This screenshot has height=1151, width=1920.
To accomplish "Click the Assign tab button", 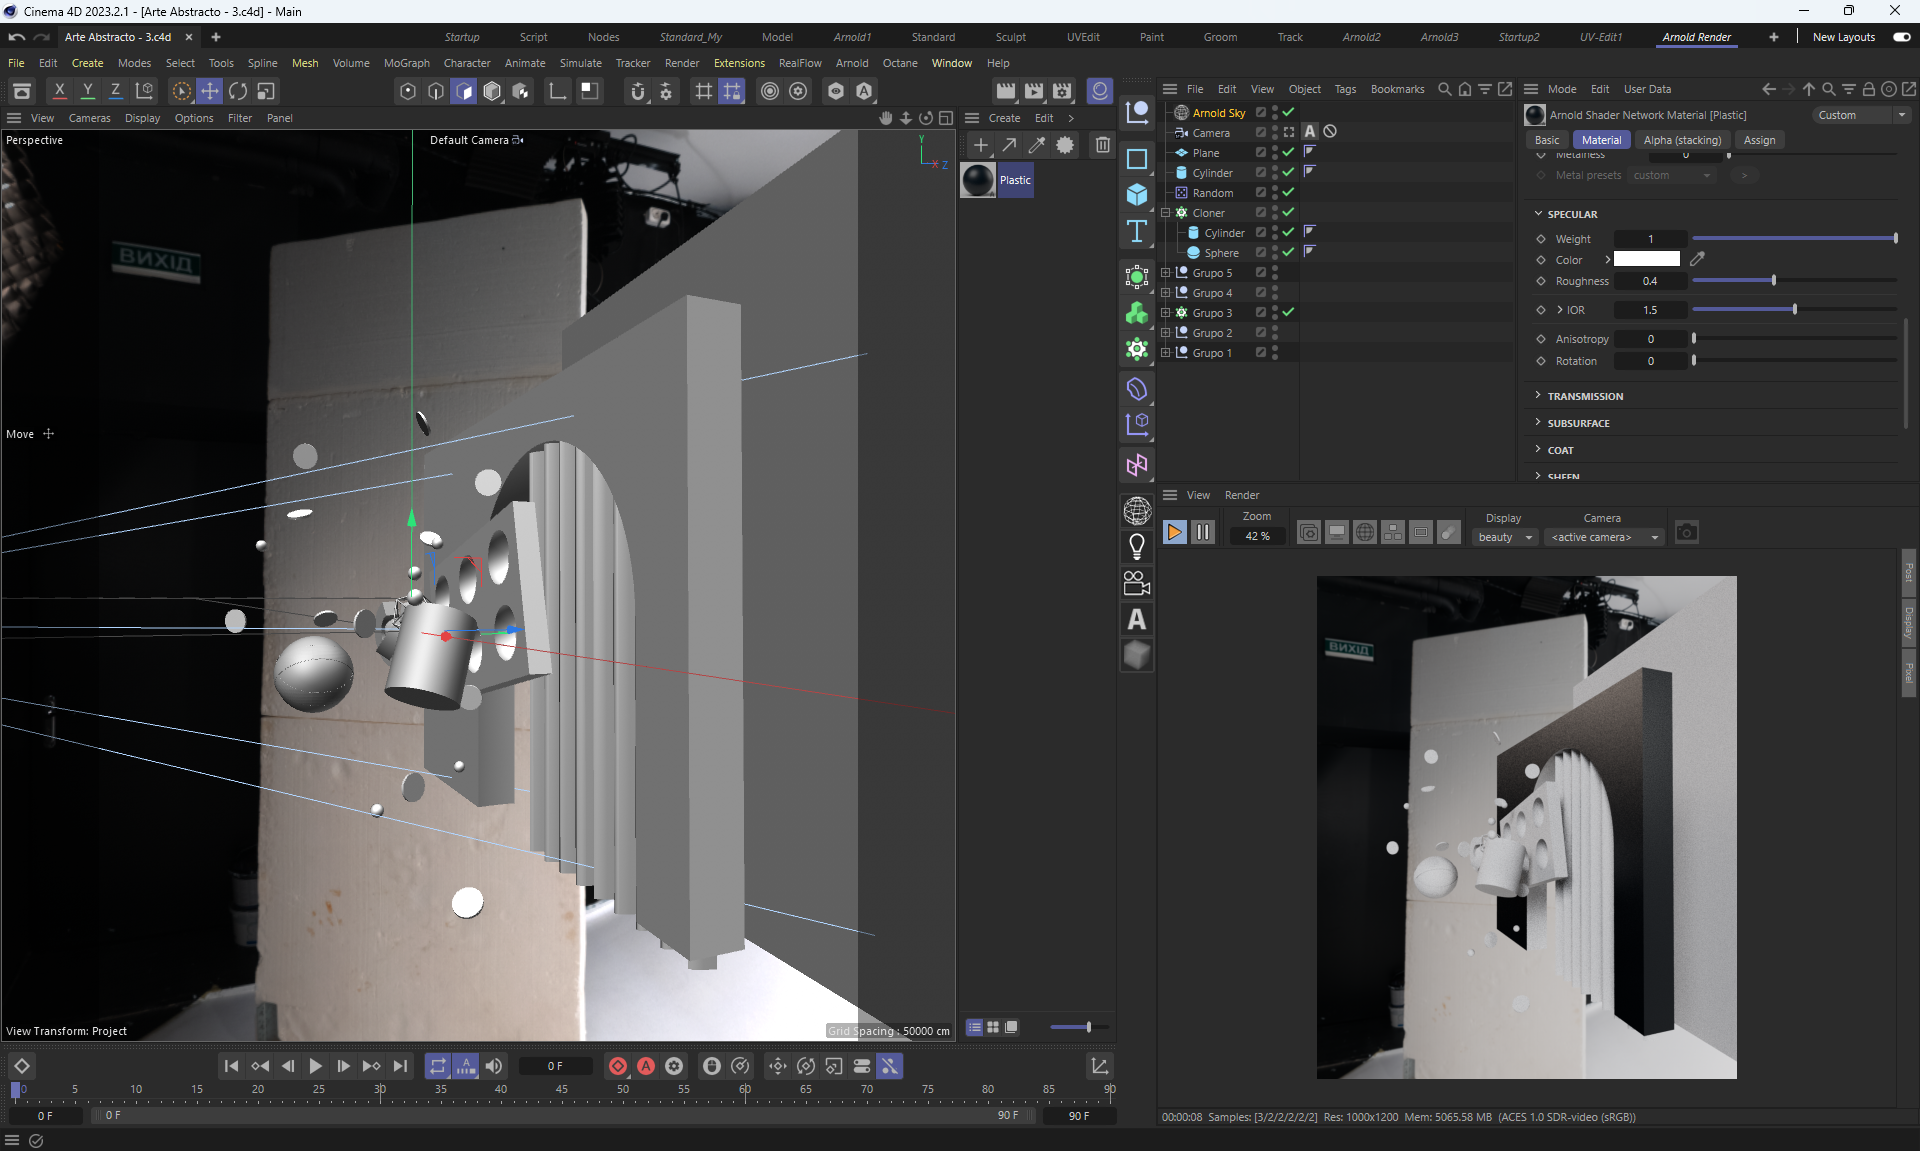I will coord(1759,140).
